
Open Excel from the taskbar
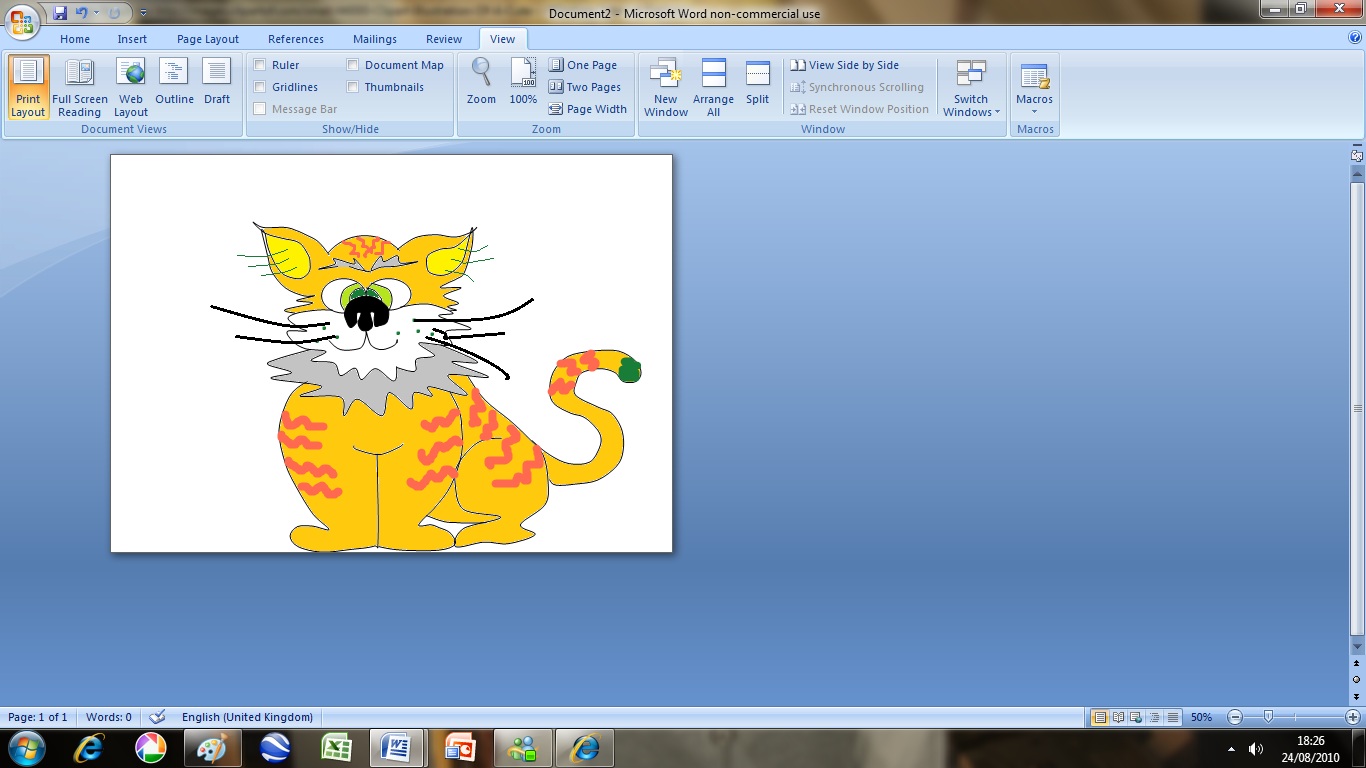pos(336,748)
